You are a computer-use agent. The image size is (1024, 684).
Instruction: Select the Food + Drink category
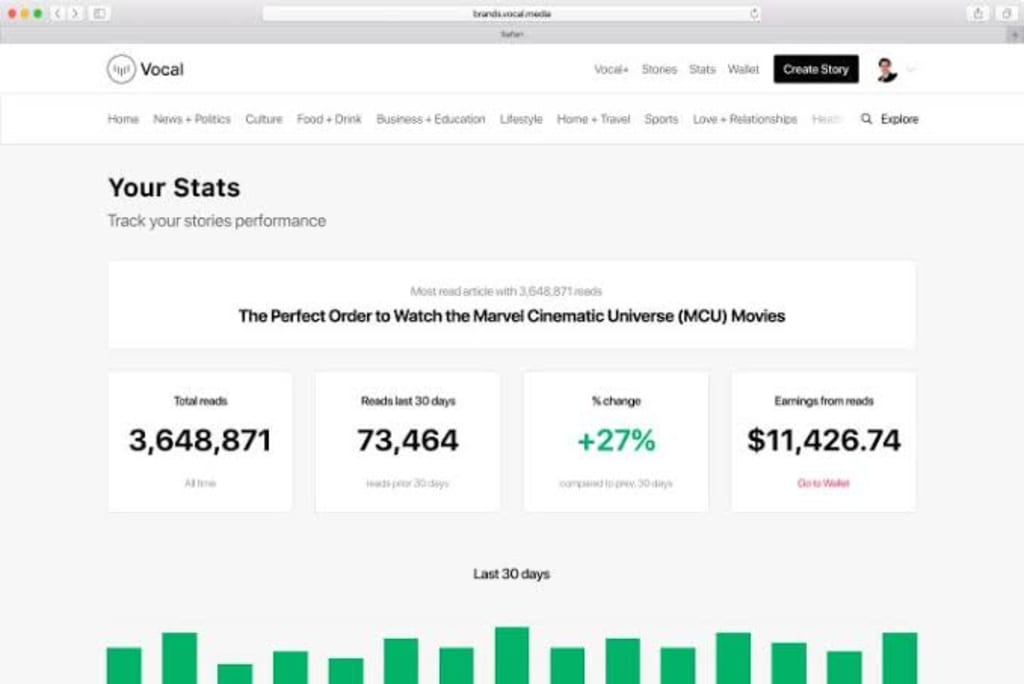coord(329,119)
